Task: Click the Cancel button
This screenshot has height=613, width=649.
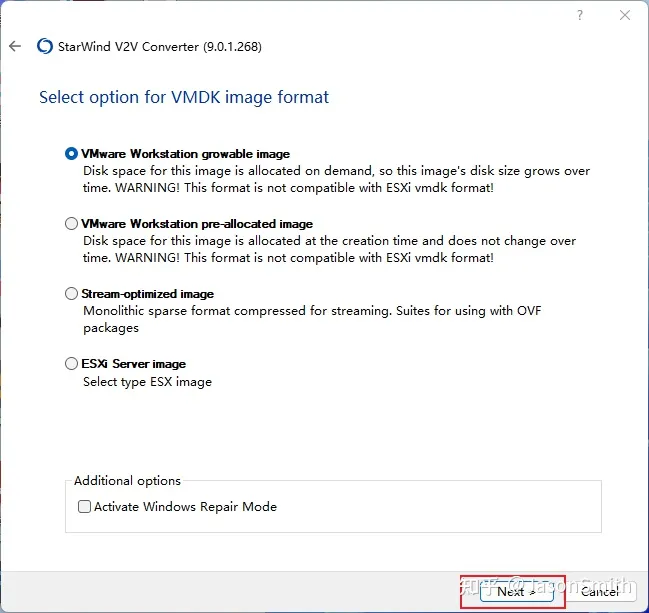Action: coord(600,591)
